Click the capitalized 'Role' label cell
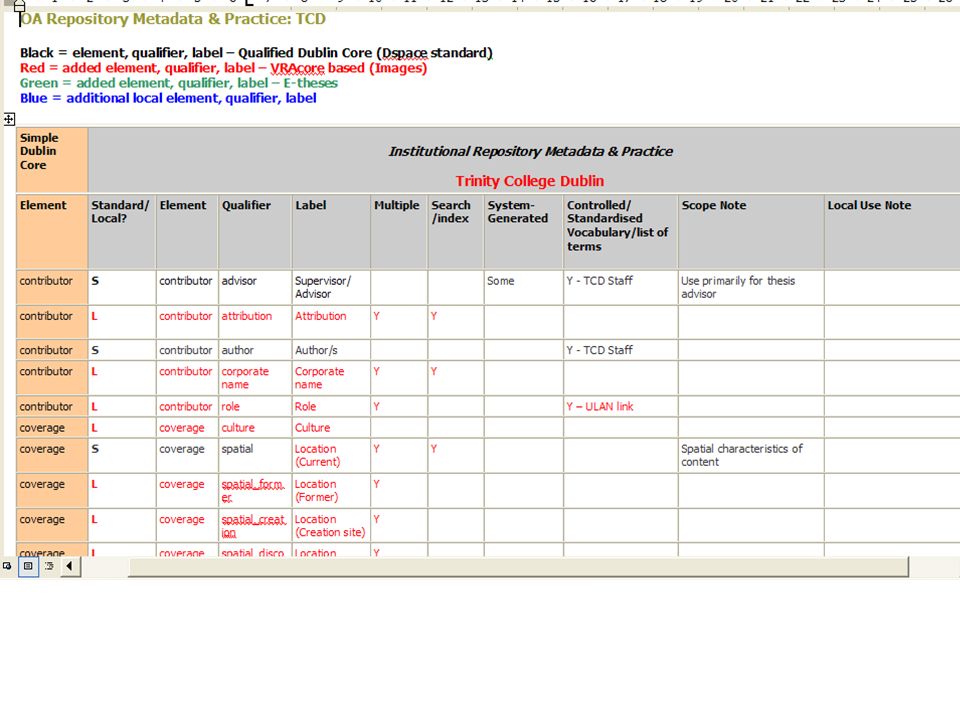 (331, 407)
